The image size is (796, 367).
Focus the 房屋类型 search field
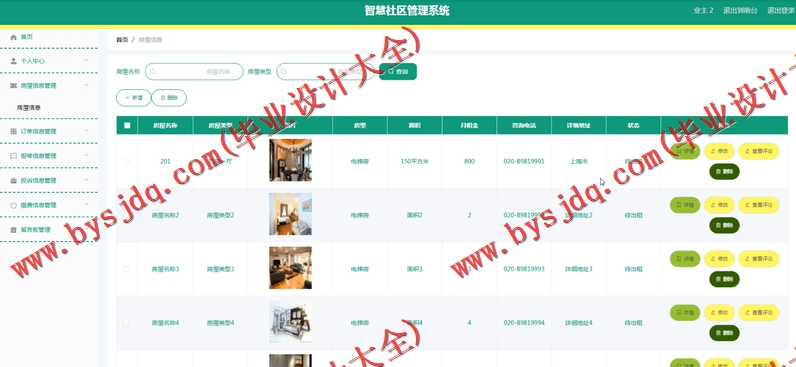click(325, 72)
